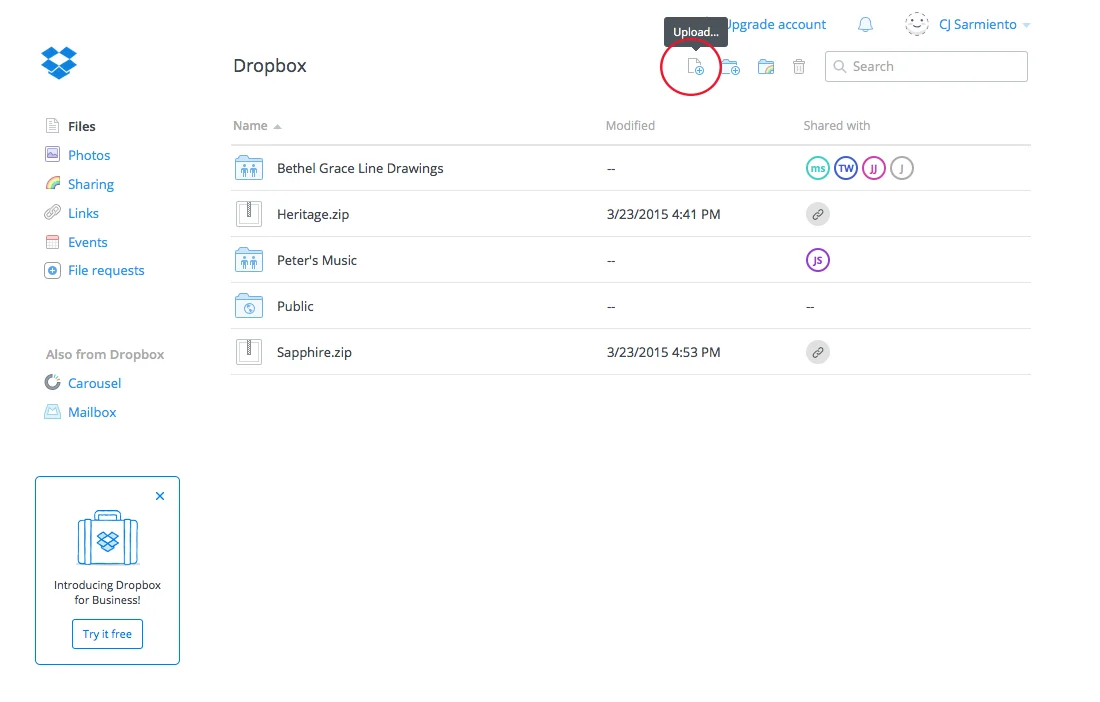Click the 'ms' member avatar
The height and width of the screenshot is (702, 1100).
[817, 168]
